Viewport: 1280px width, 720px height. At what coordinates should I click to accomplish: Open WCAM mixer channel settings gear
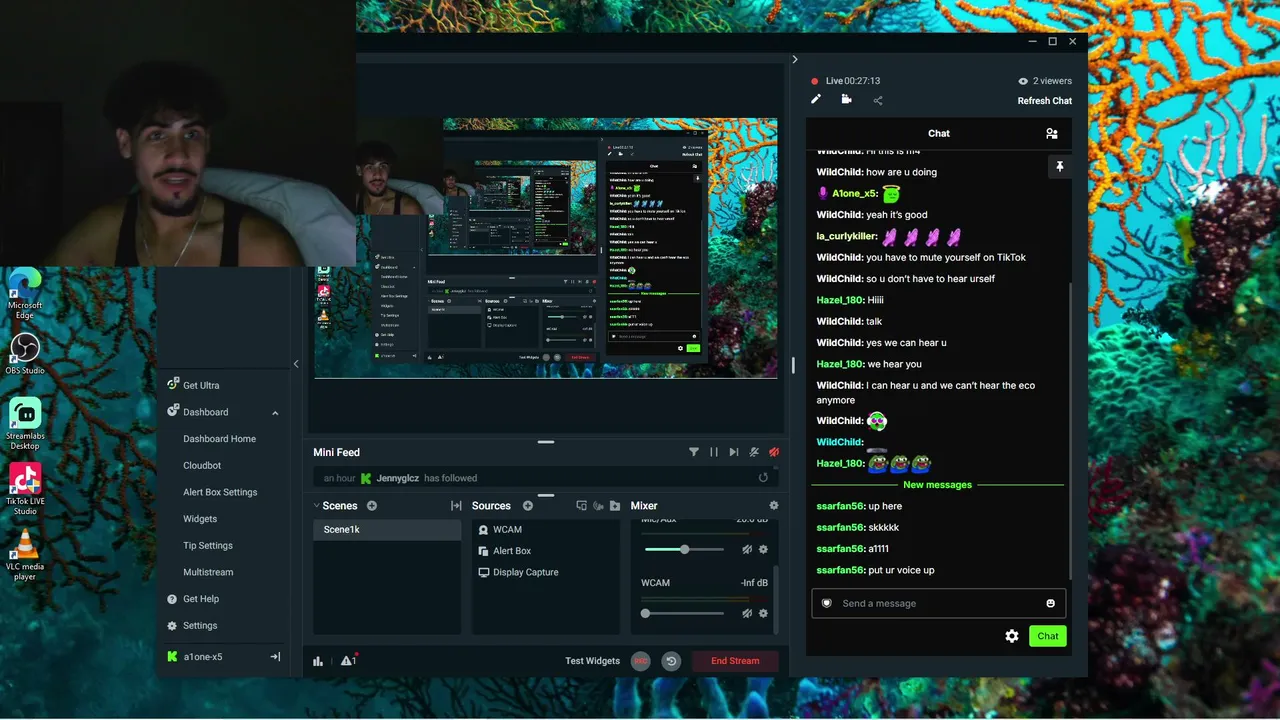click(763, 613)
